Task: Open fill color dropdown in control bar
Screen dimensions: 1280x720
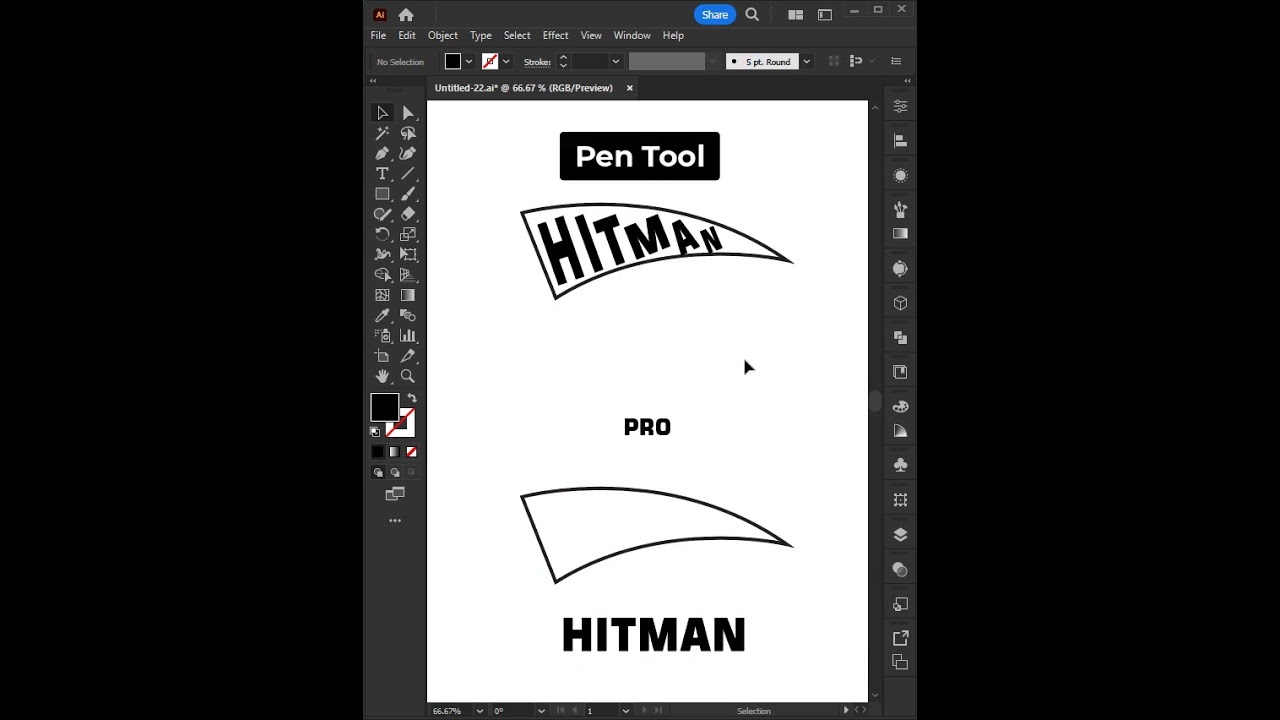Action: [468, 62]
